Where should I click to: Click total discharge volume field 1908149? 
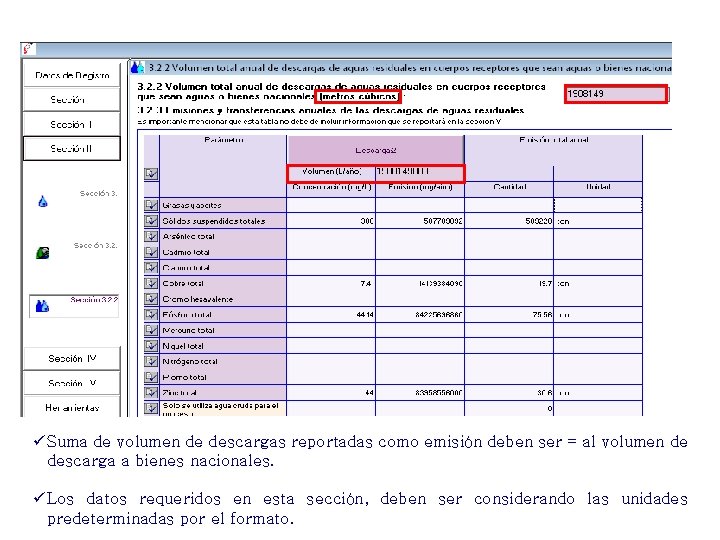(x=616, y=94)
